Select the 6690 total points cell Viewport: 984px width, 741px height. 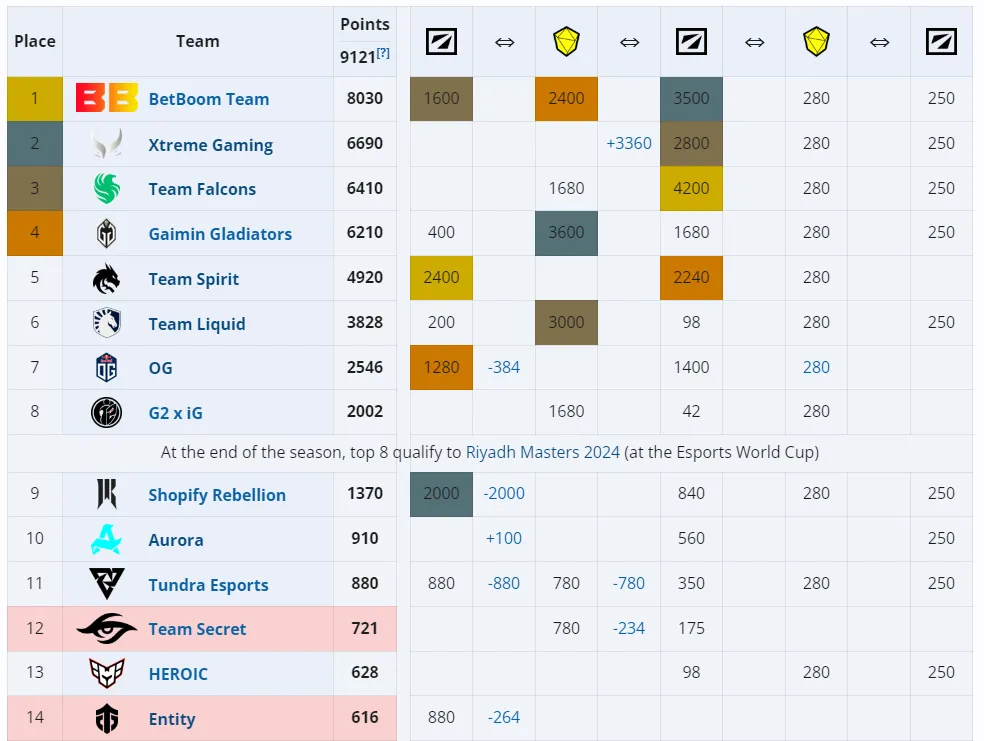pyautogui.click(x=365, y=143)
